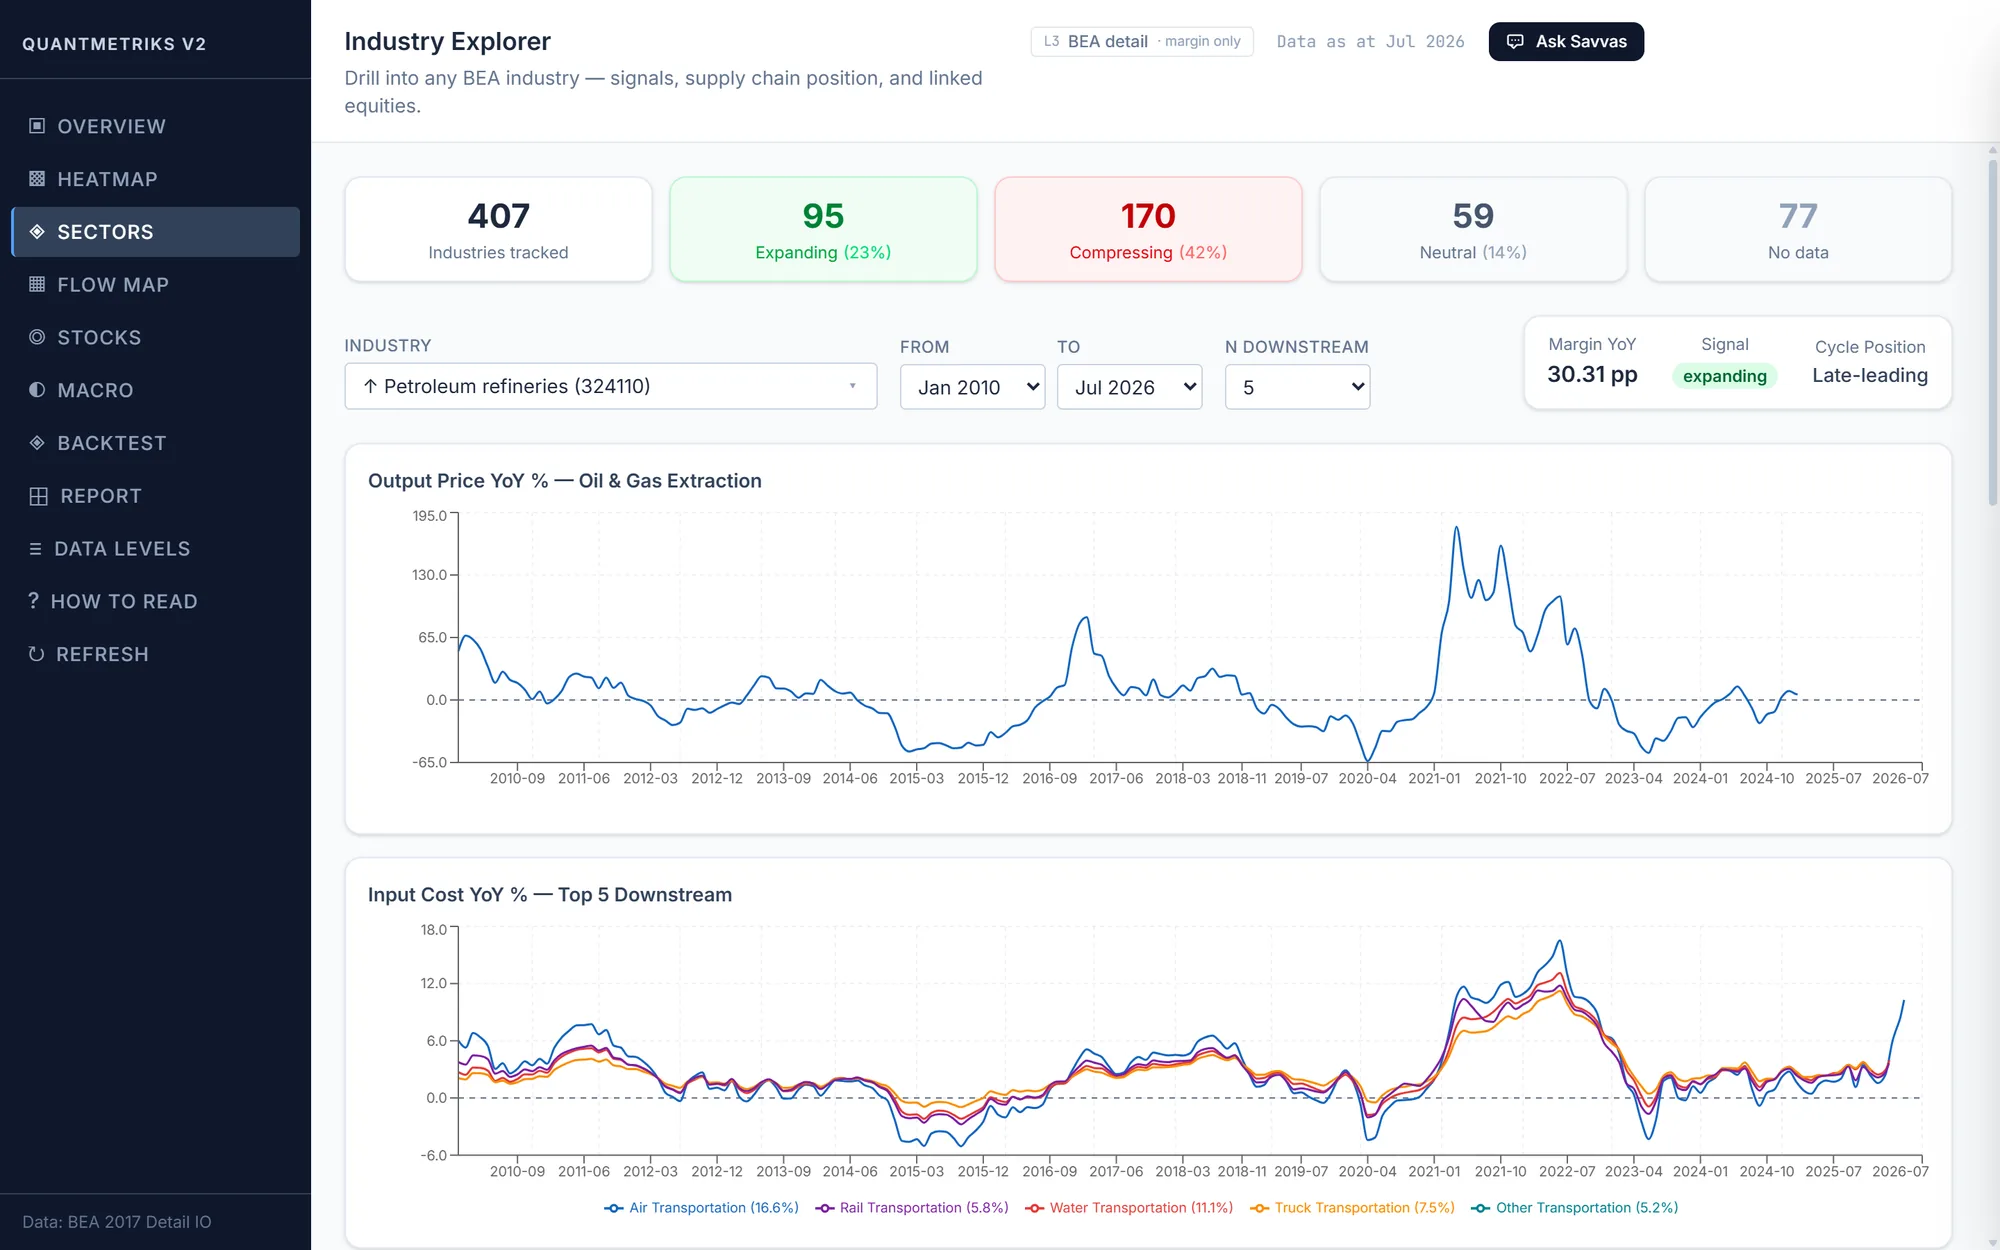The width and height of the screenshot is (2000, 1250).
Task: Click the How To Read question icon
Action: coord(33,601)
